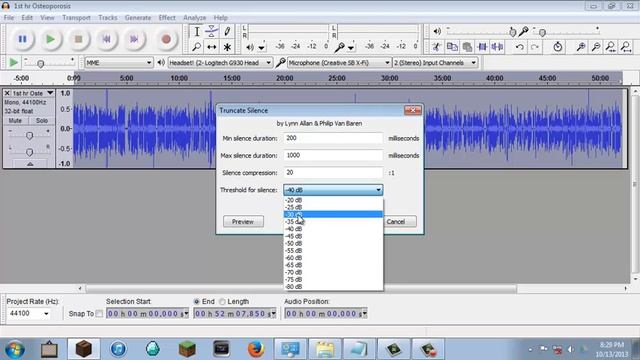Click Preview in Truncate Silence dialog
This screenshot has height=360, width=640.
click(243, 222)
